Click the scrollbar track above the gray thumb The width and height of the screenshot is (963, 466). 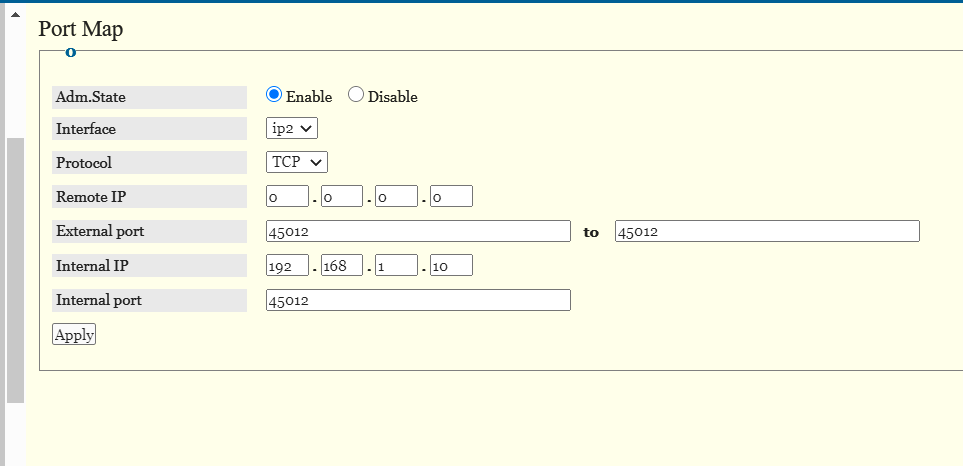click(x=14, y=80)
